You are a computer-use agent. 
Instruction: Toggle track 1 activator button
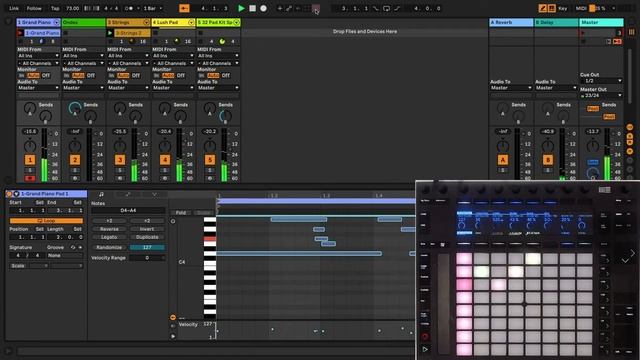coord(30,160)
